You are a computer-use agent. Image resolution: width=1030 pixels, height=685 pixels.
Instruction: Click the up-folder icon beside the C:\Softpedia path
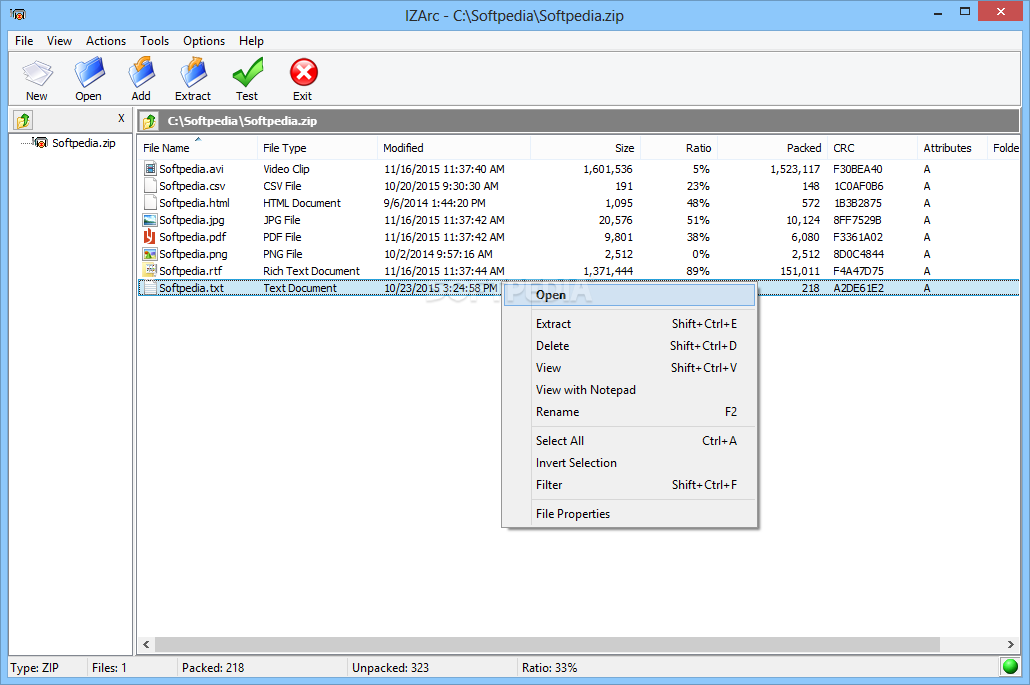click(150, 121)
